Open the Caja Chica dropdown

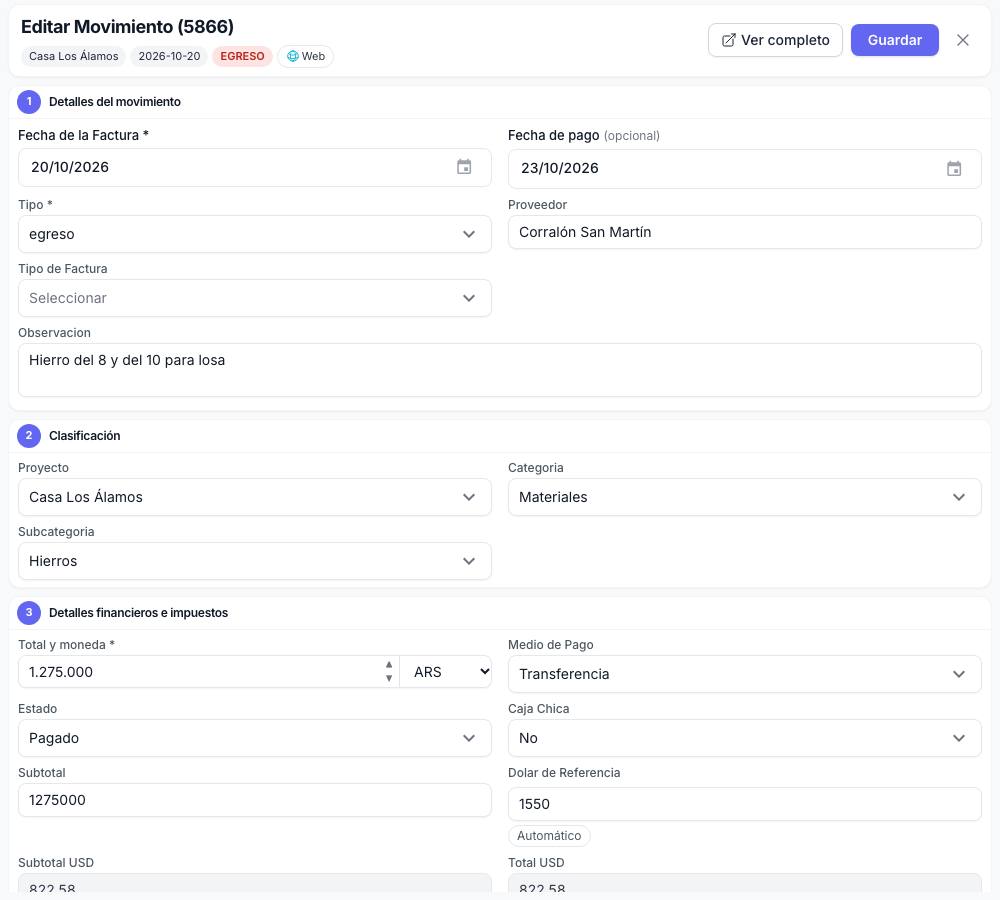pyautogui.click(x=744, y=738)
